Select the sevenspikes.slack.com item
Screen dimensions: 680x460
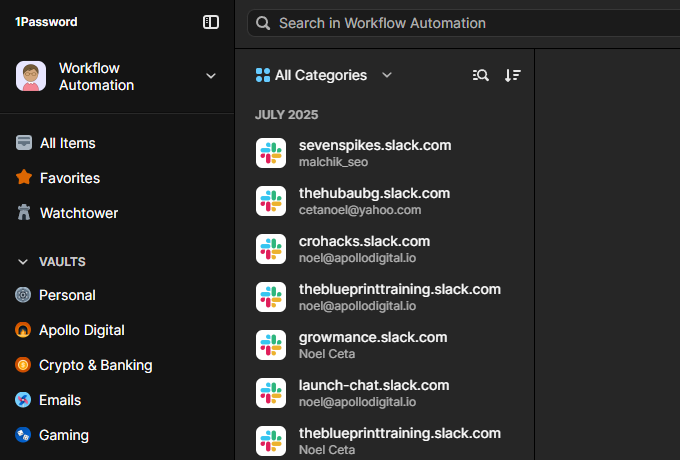(384, 153)
